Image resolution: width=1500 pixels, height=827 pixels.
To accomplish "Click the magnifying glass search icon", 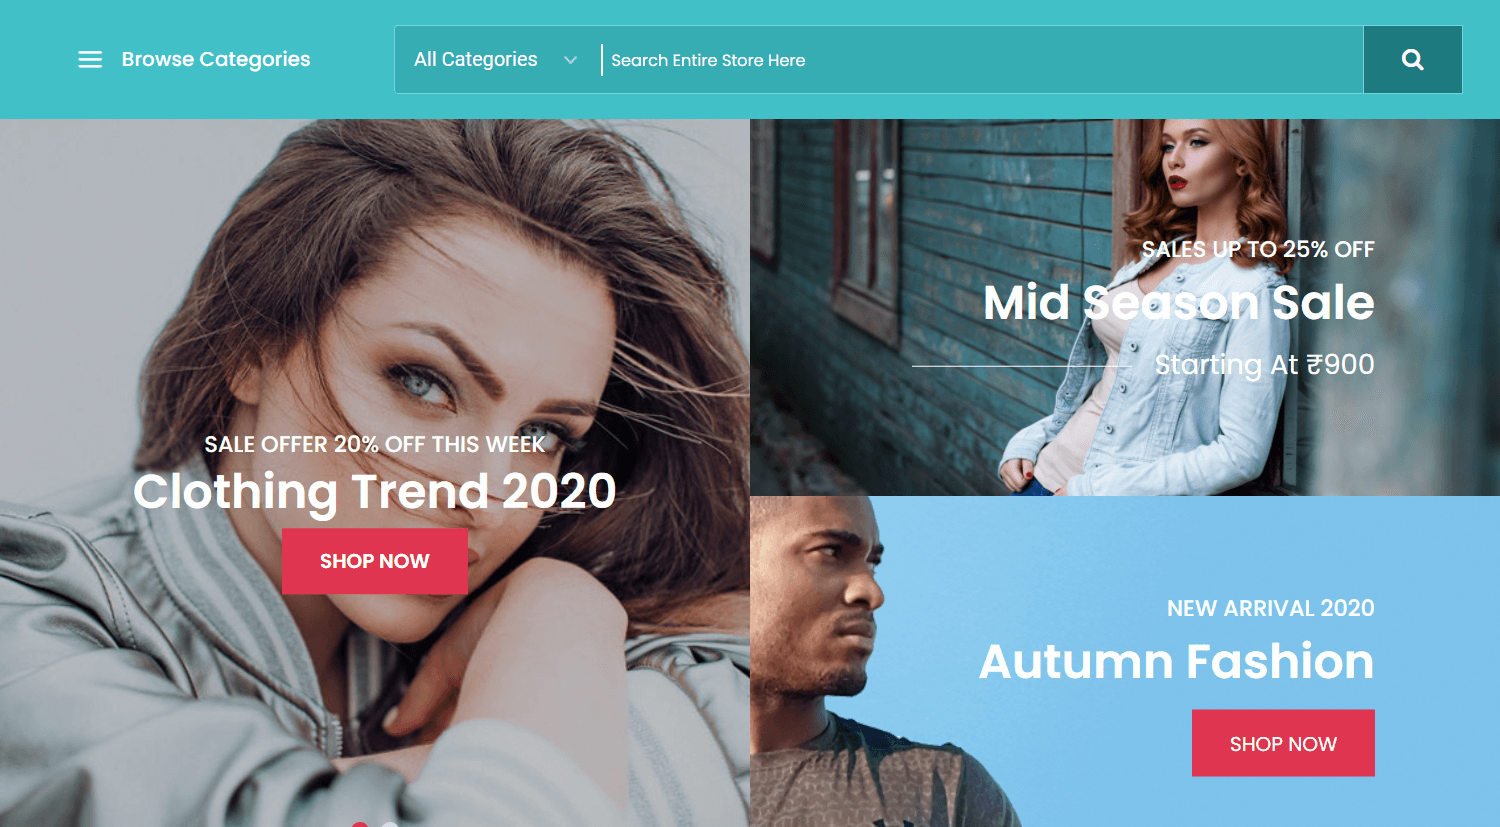I will pos(1412,60).
